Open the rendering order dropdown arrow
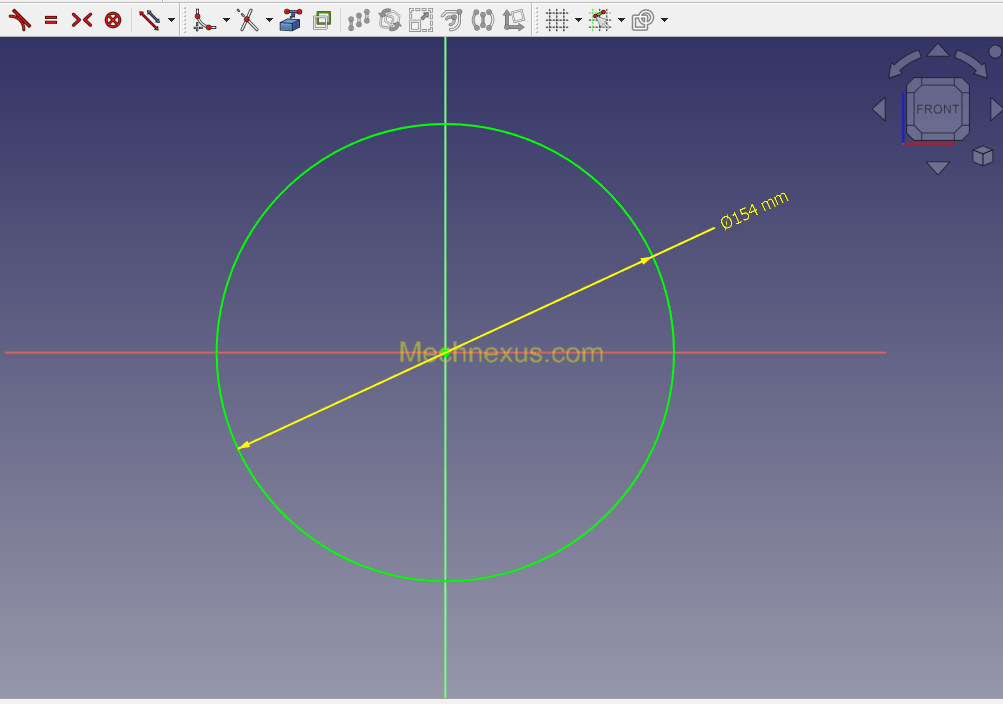 [665, 20]
